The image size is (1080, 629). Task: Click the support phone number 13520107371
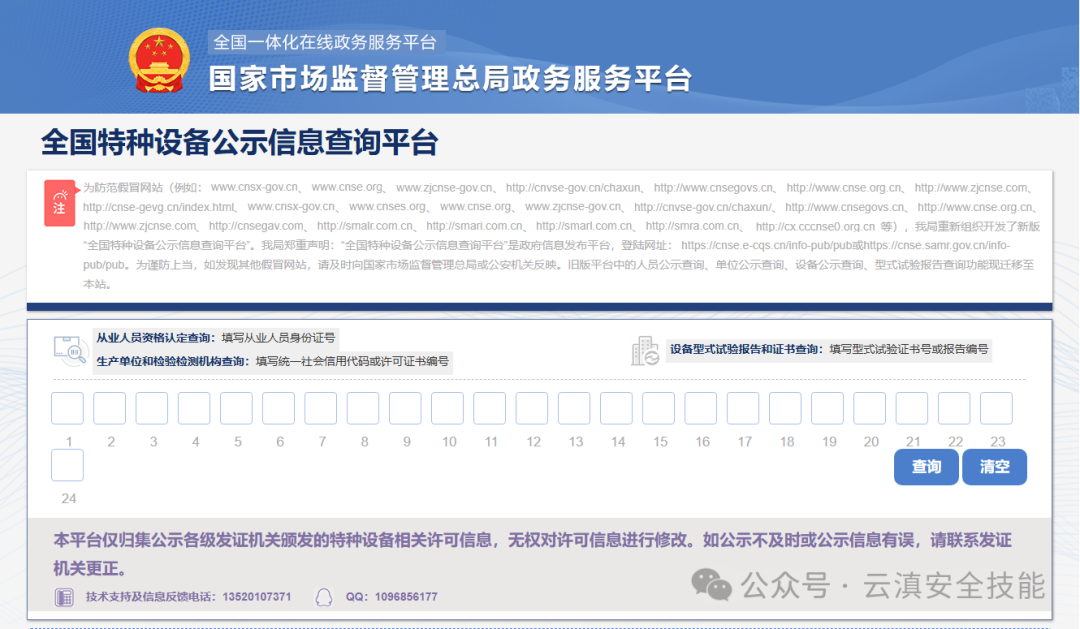(x=257, y=597)
